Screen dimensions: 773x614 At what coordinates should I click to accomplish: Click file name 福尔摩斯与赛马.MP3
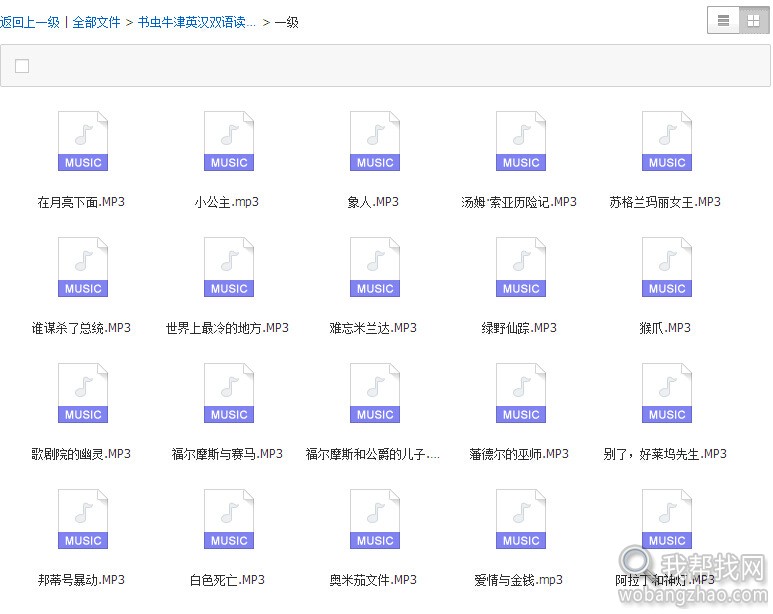point(227,454)
